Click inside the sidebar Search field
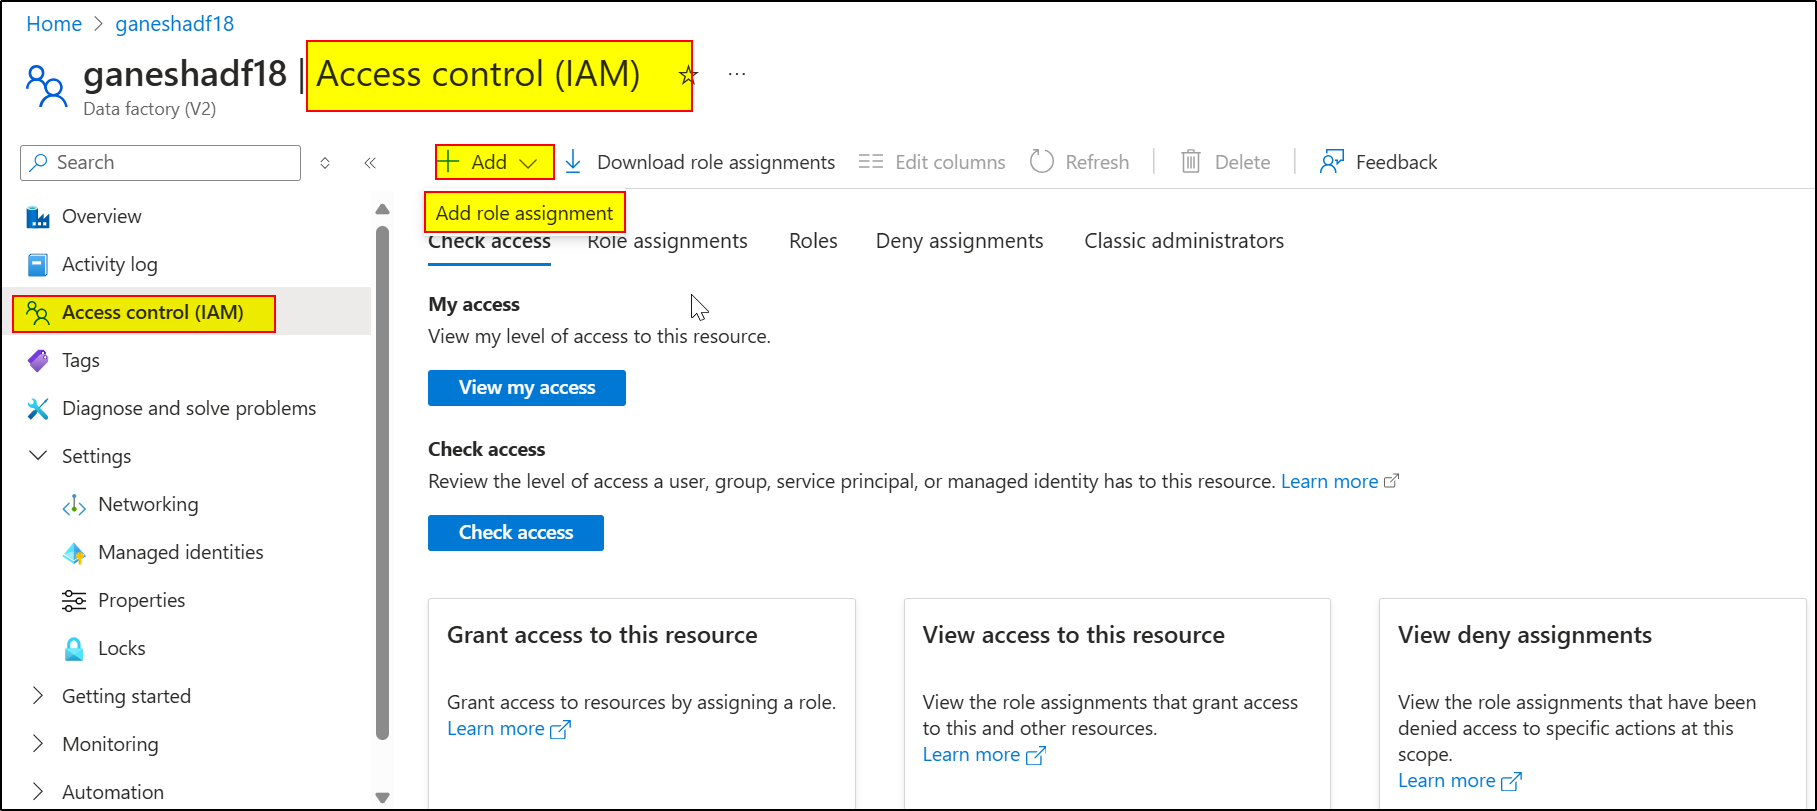 click(x=160, y=163)
